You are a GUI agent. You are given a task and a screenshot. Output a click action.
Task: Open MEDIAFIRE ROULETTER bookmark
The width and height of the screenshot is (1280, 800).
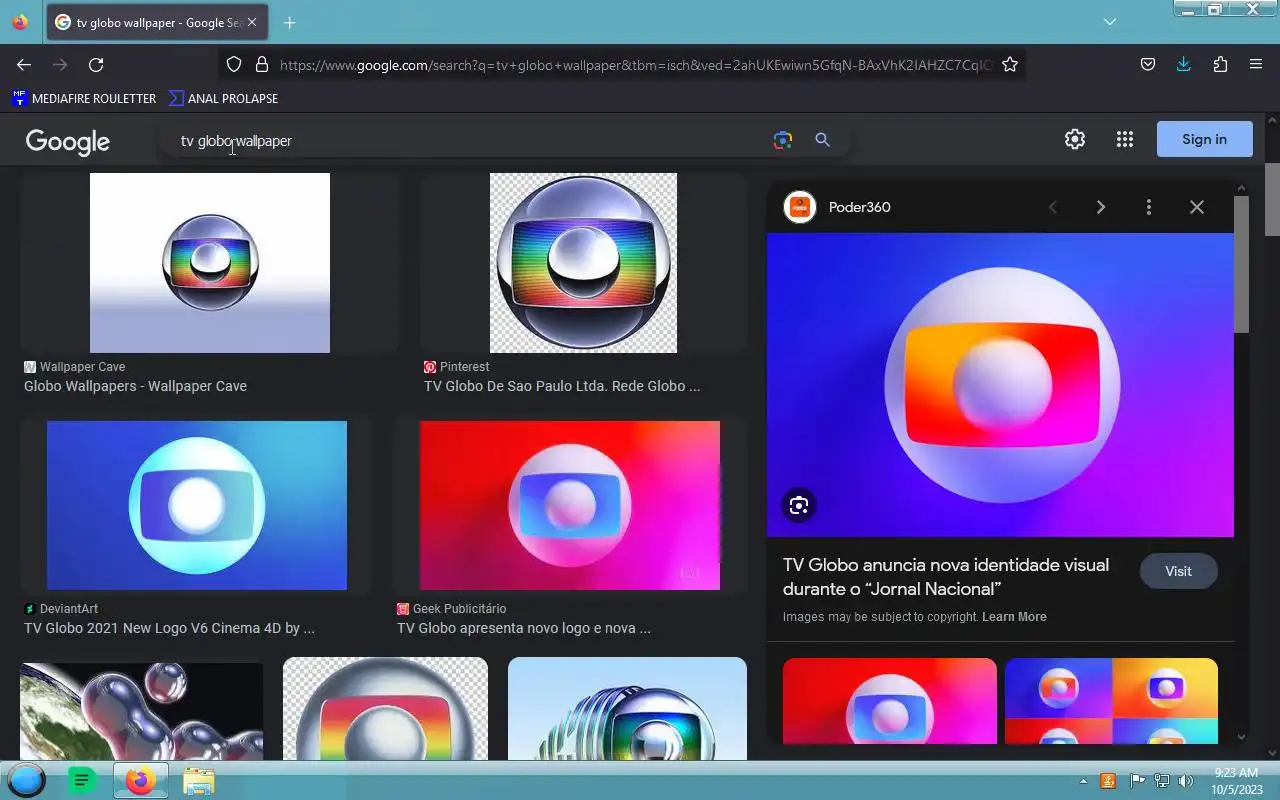coord(84,98)
